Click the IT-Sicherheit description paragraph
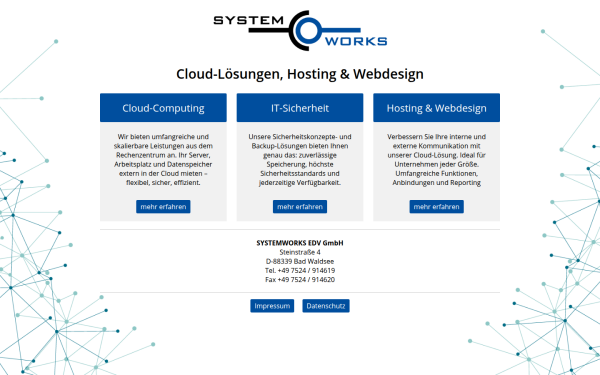The height and width of the screenshot is (375, 600). click(300, 160)
